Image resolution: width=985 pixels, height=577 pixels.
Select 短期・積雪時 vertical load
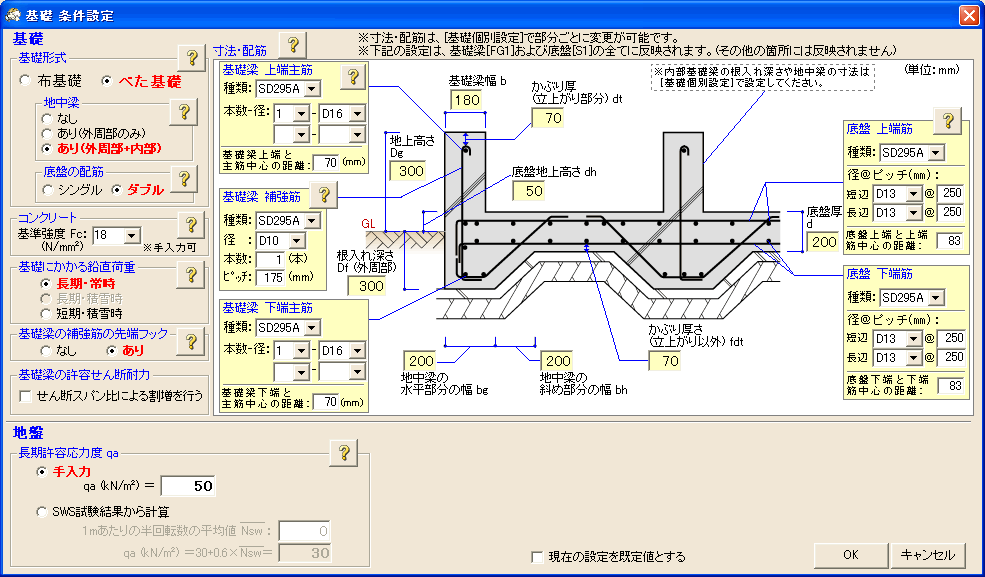(81, 313)
